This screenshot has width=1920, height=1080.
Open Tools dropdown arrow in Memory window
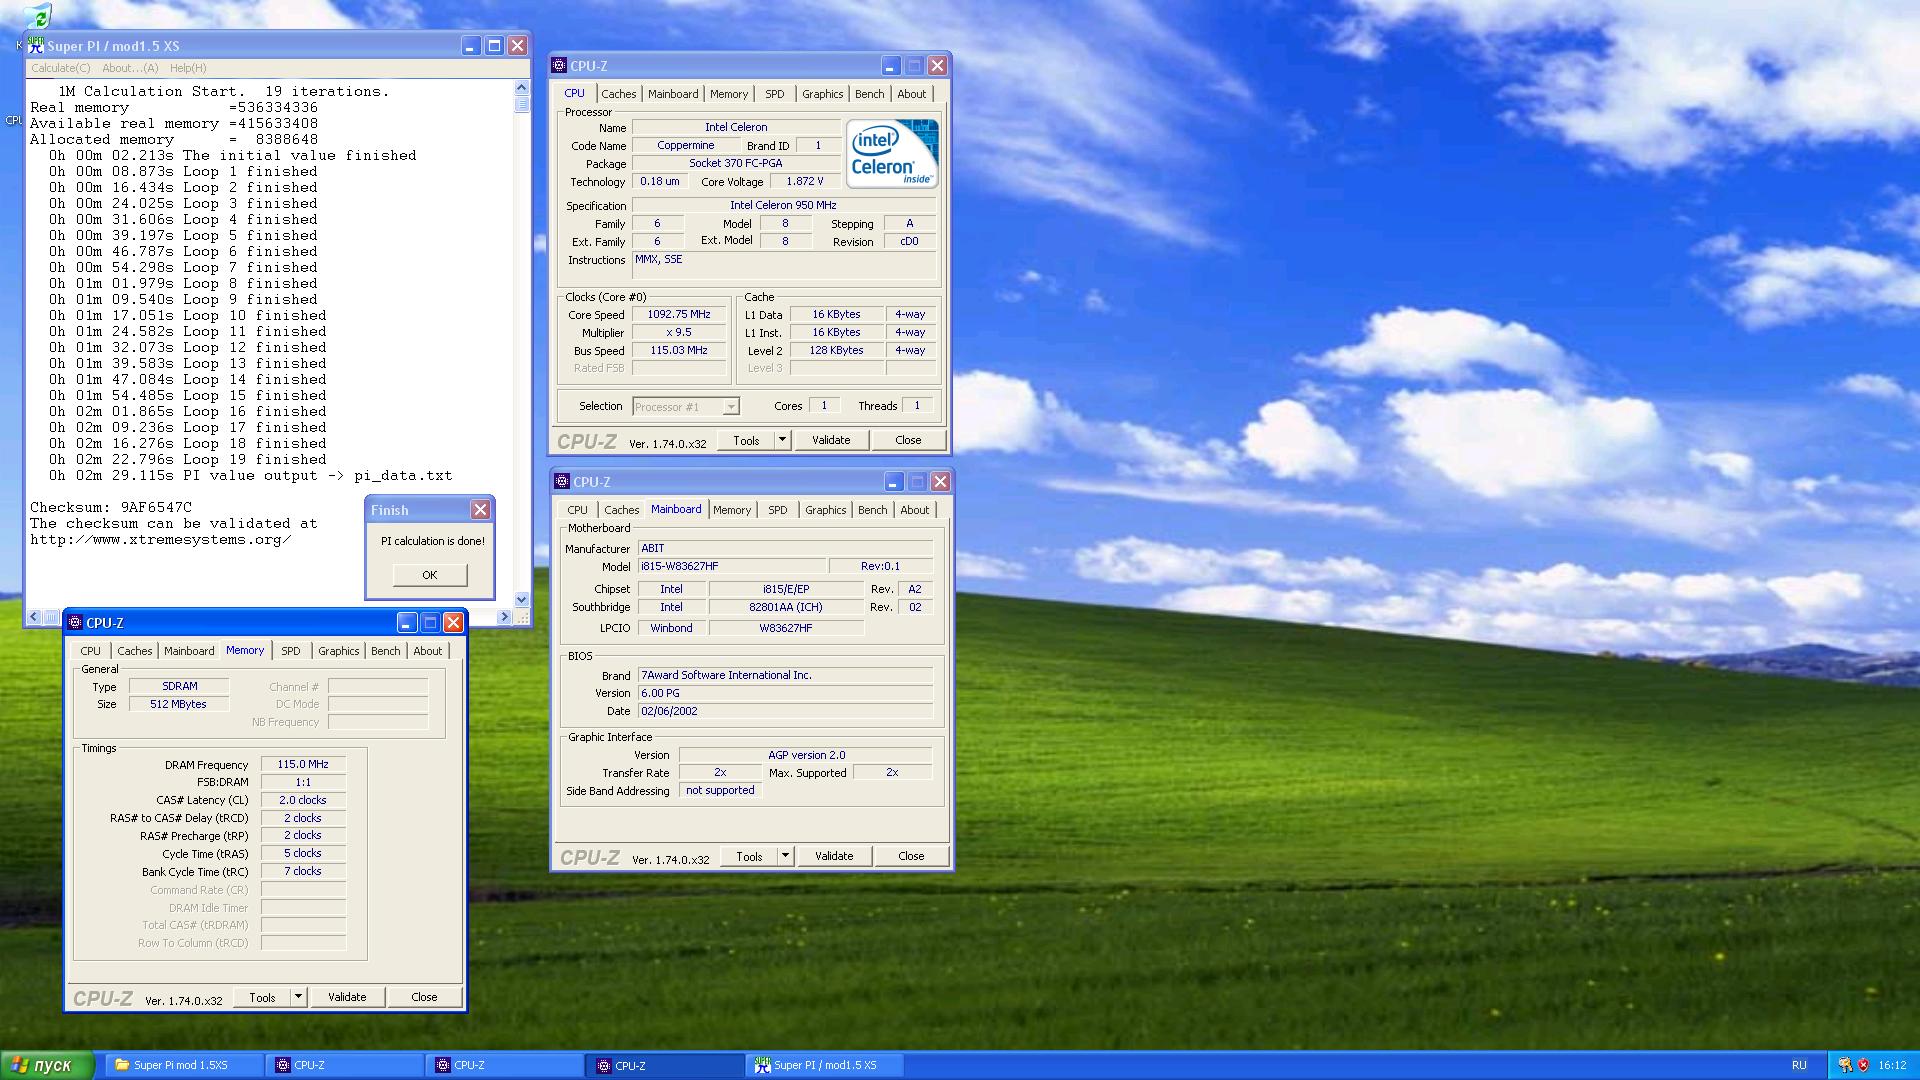click(x=298, y=998)
